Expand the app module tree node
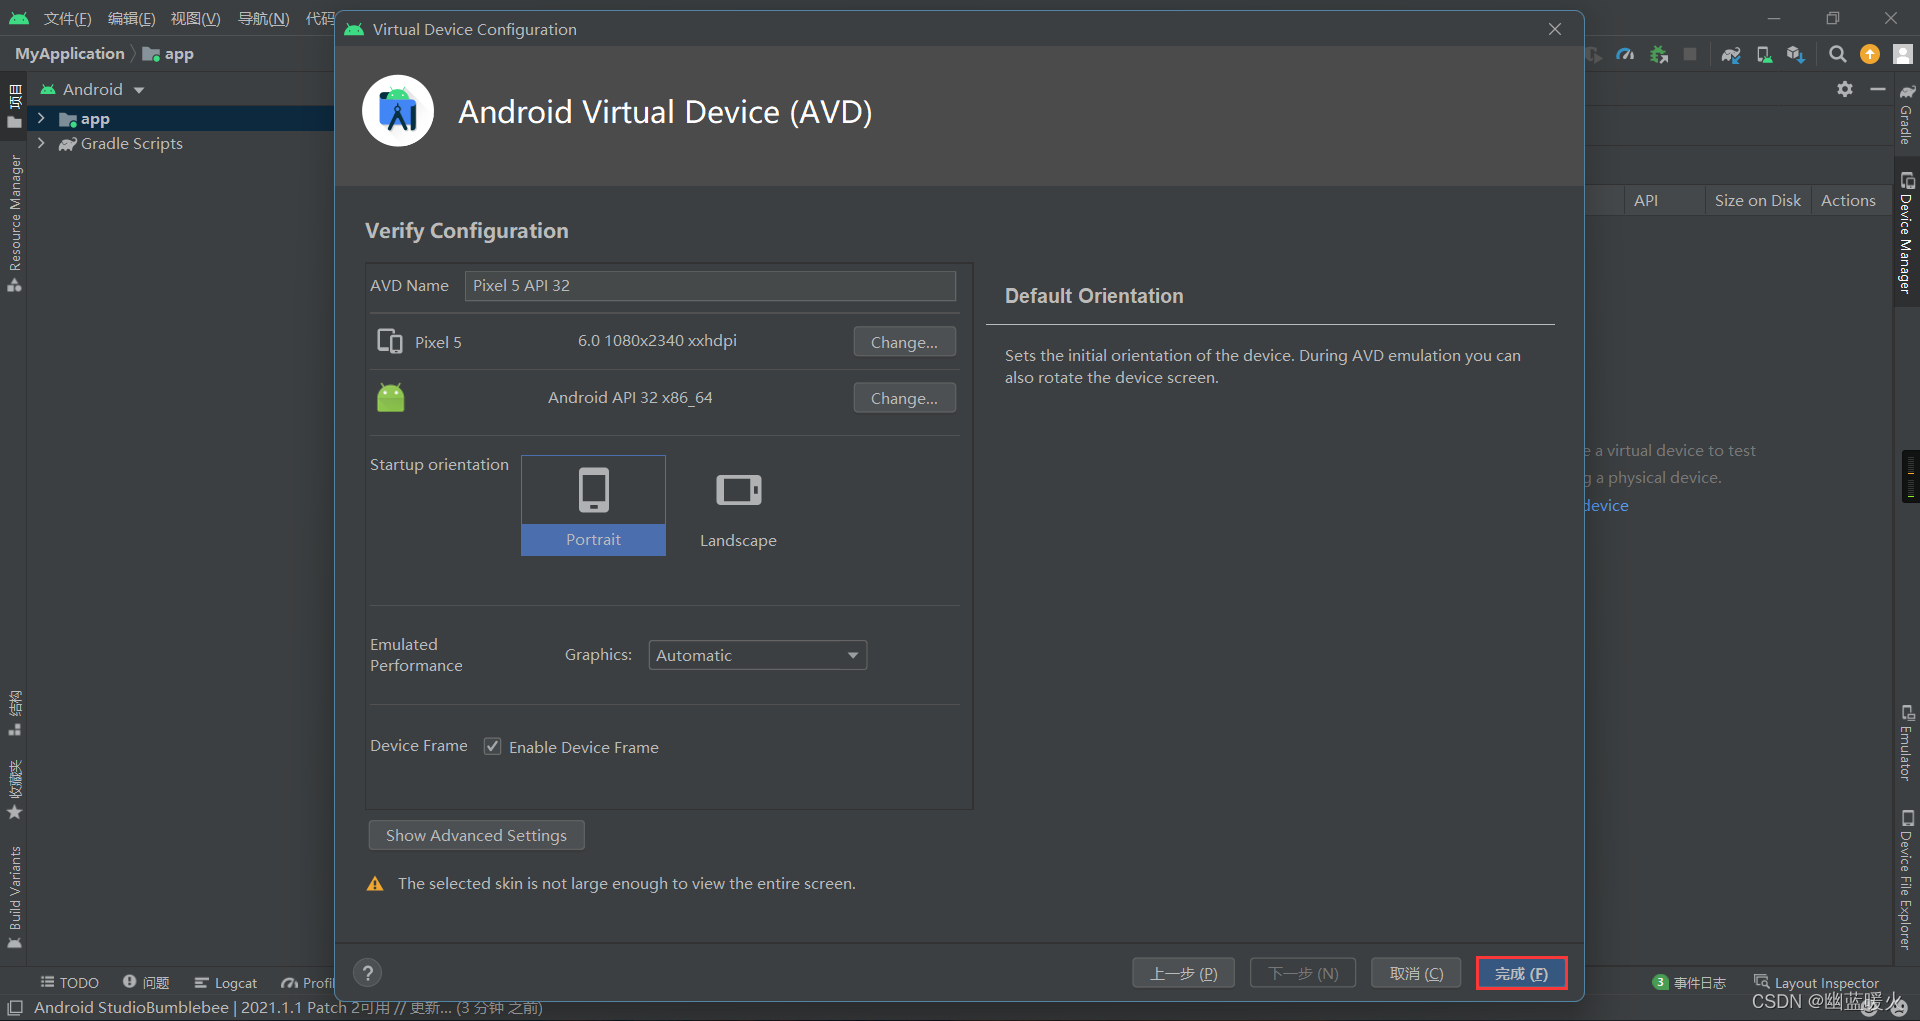 [41, 118]
